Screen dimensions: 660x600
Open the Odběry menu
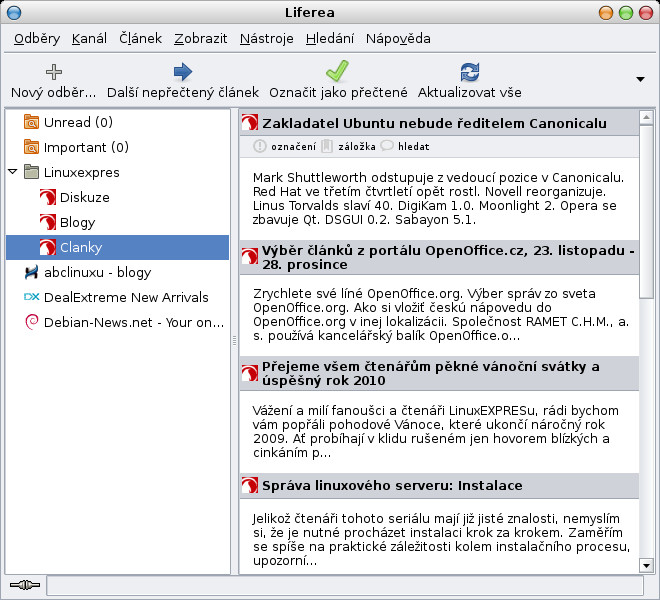tap(37, 39)
